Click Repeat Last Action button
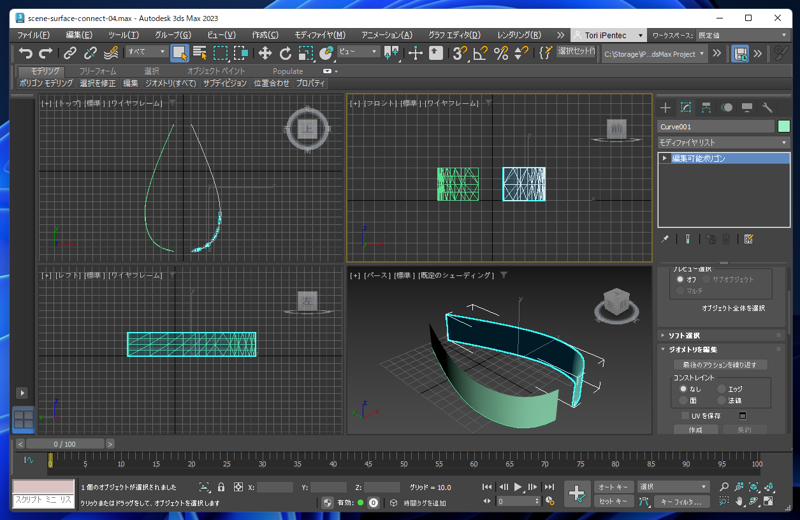Screen dimensions: 800x520 click(x=719, y=364)
